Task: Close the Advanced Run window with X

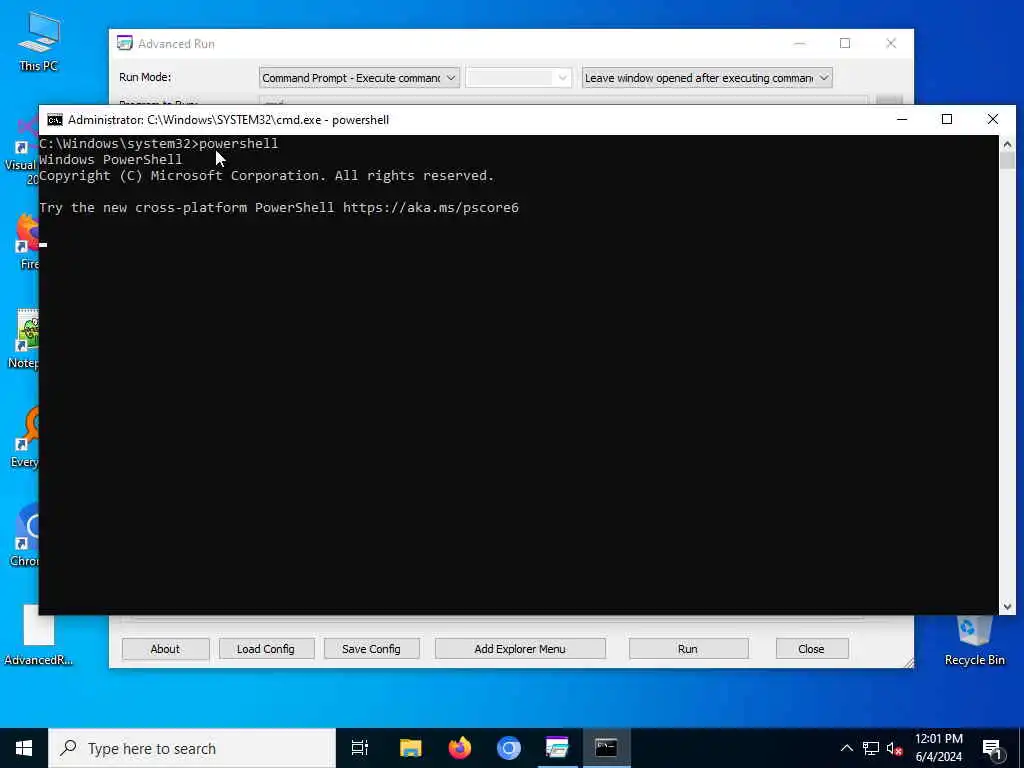Action: coord(891,43)
